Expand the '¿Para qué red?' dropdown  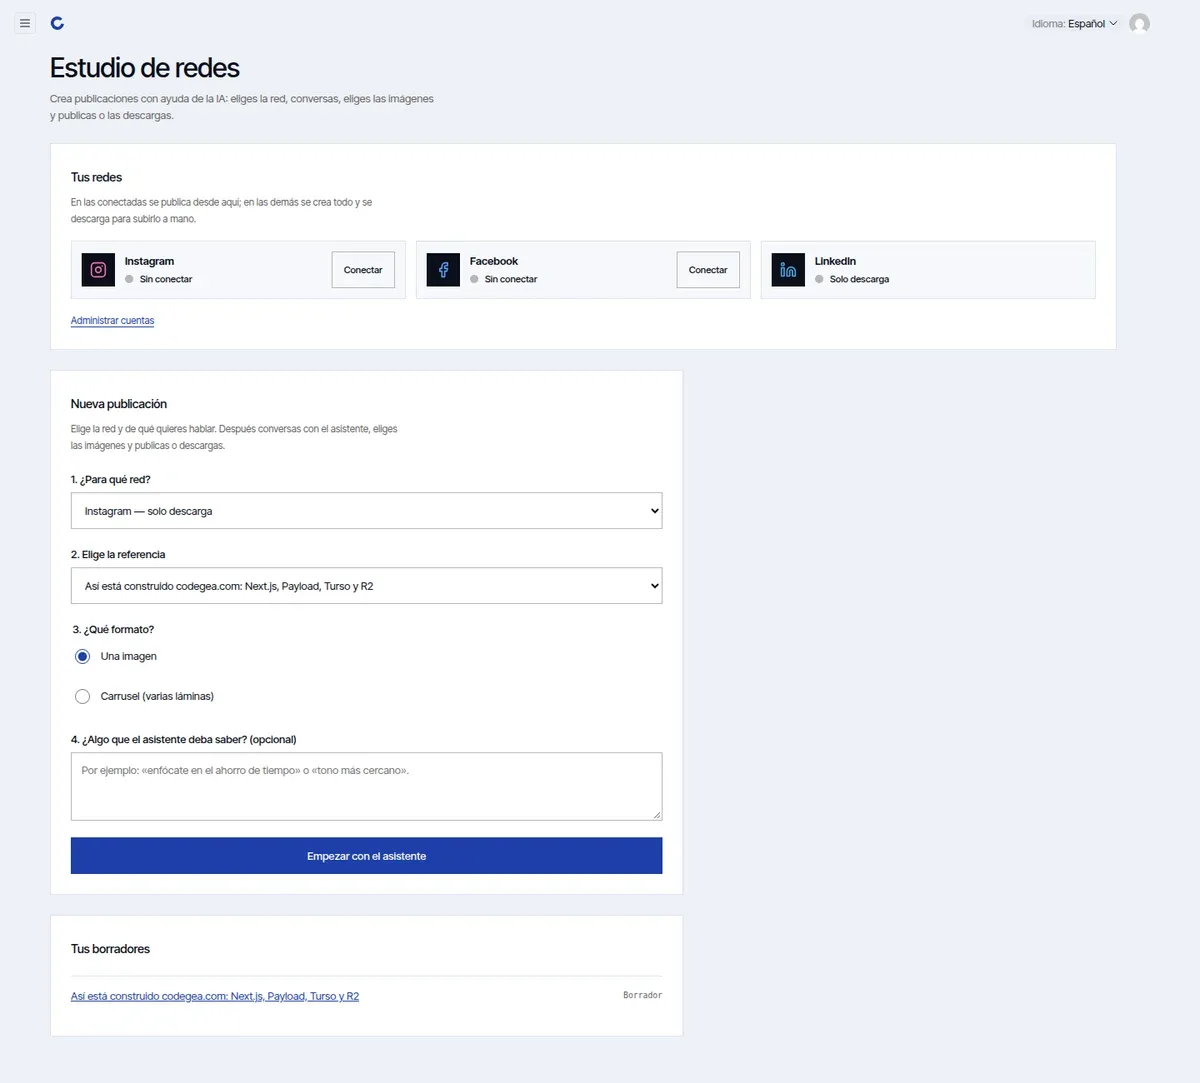(366, 511)
